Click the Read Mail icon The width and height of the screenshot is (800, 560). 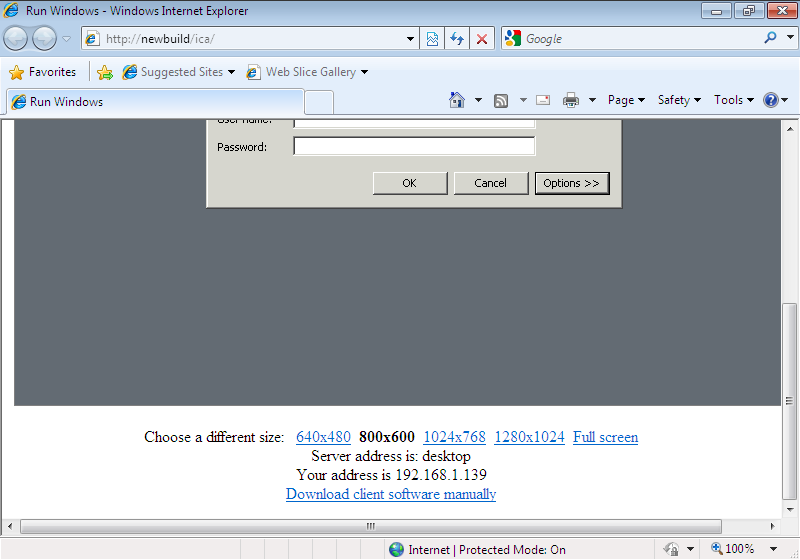click(543, 100)
